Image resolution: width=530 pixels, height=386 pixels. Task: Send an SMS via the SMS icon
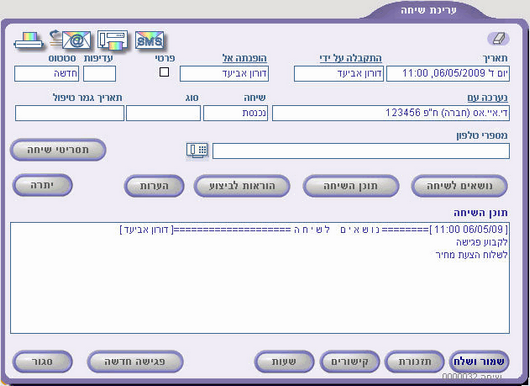coord(149,41)
